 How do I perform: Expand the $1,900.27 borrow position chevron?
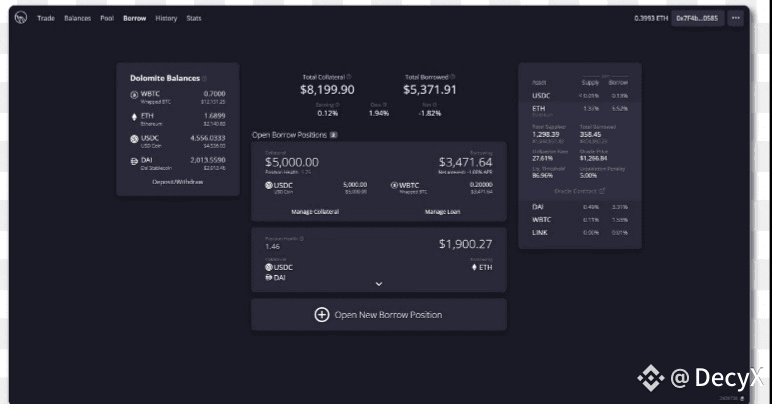click(379, 284)
